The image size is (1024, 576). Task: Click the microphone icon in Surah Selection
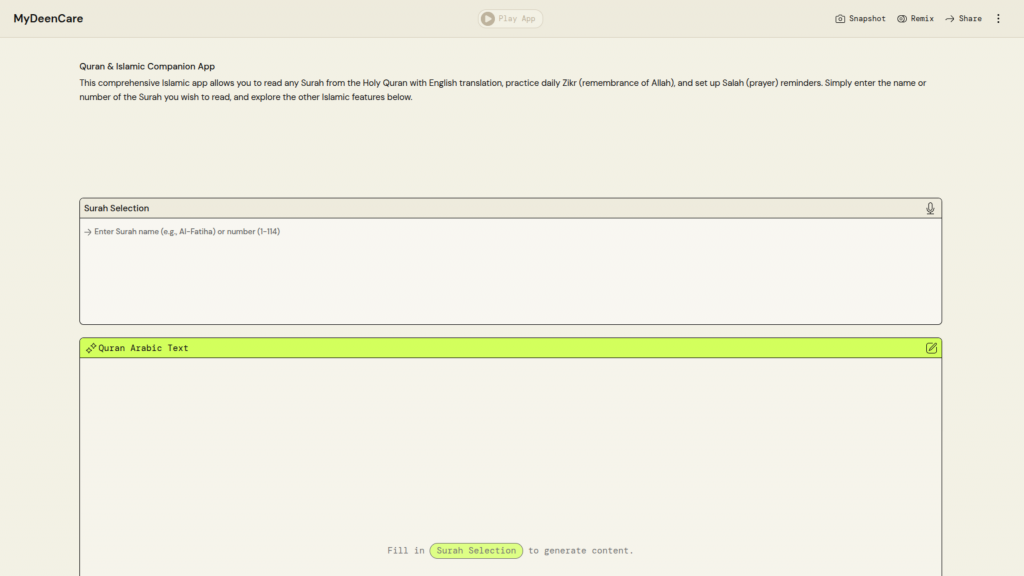tap(930, 208)
